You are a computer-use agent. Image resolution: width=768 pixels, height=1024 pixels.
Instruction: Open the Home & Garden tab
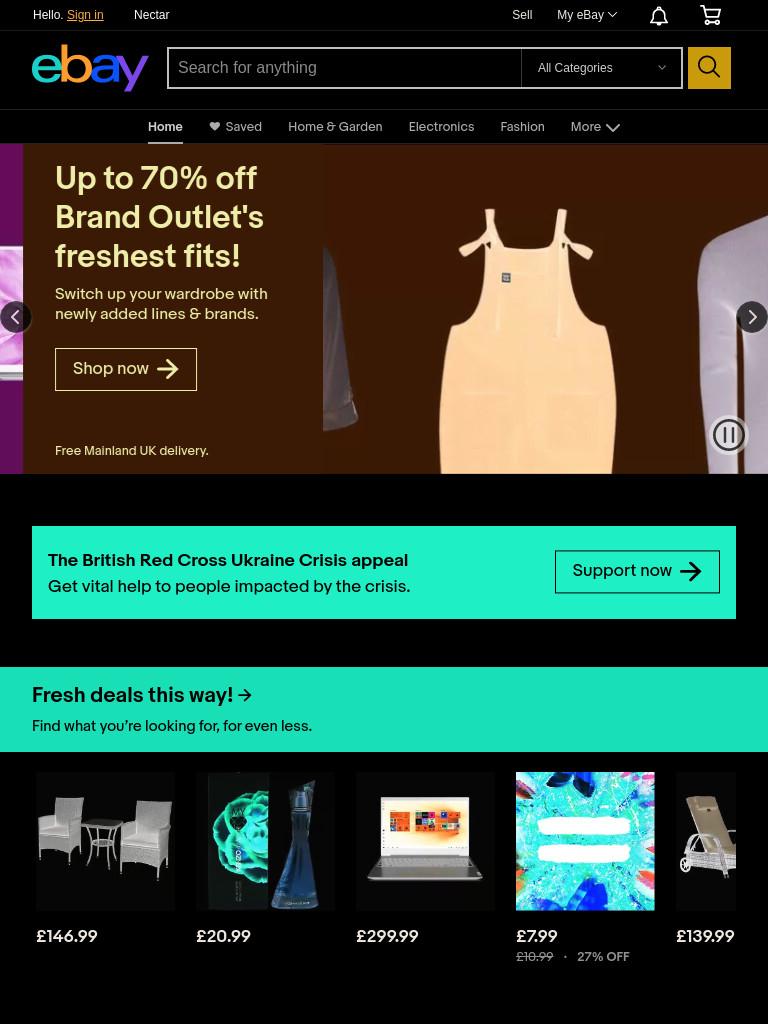coord(335,127)
